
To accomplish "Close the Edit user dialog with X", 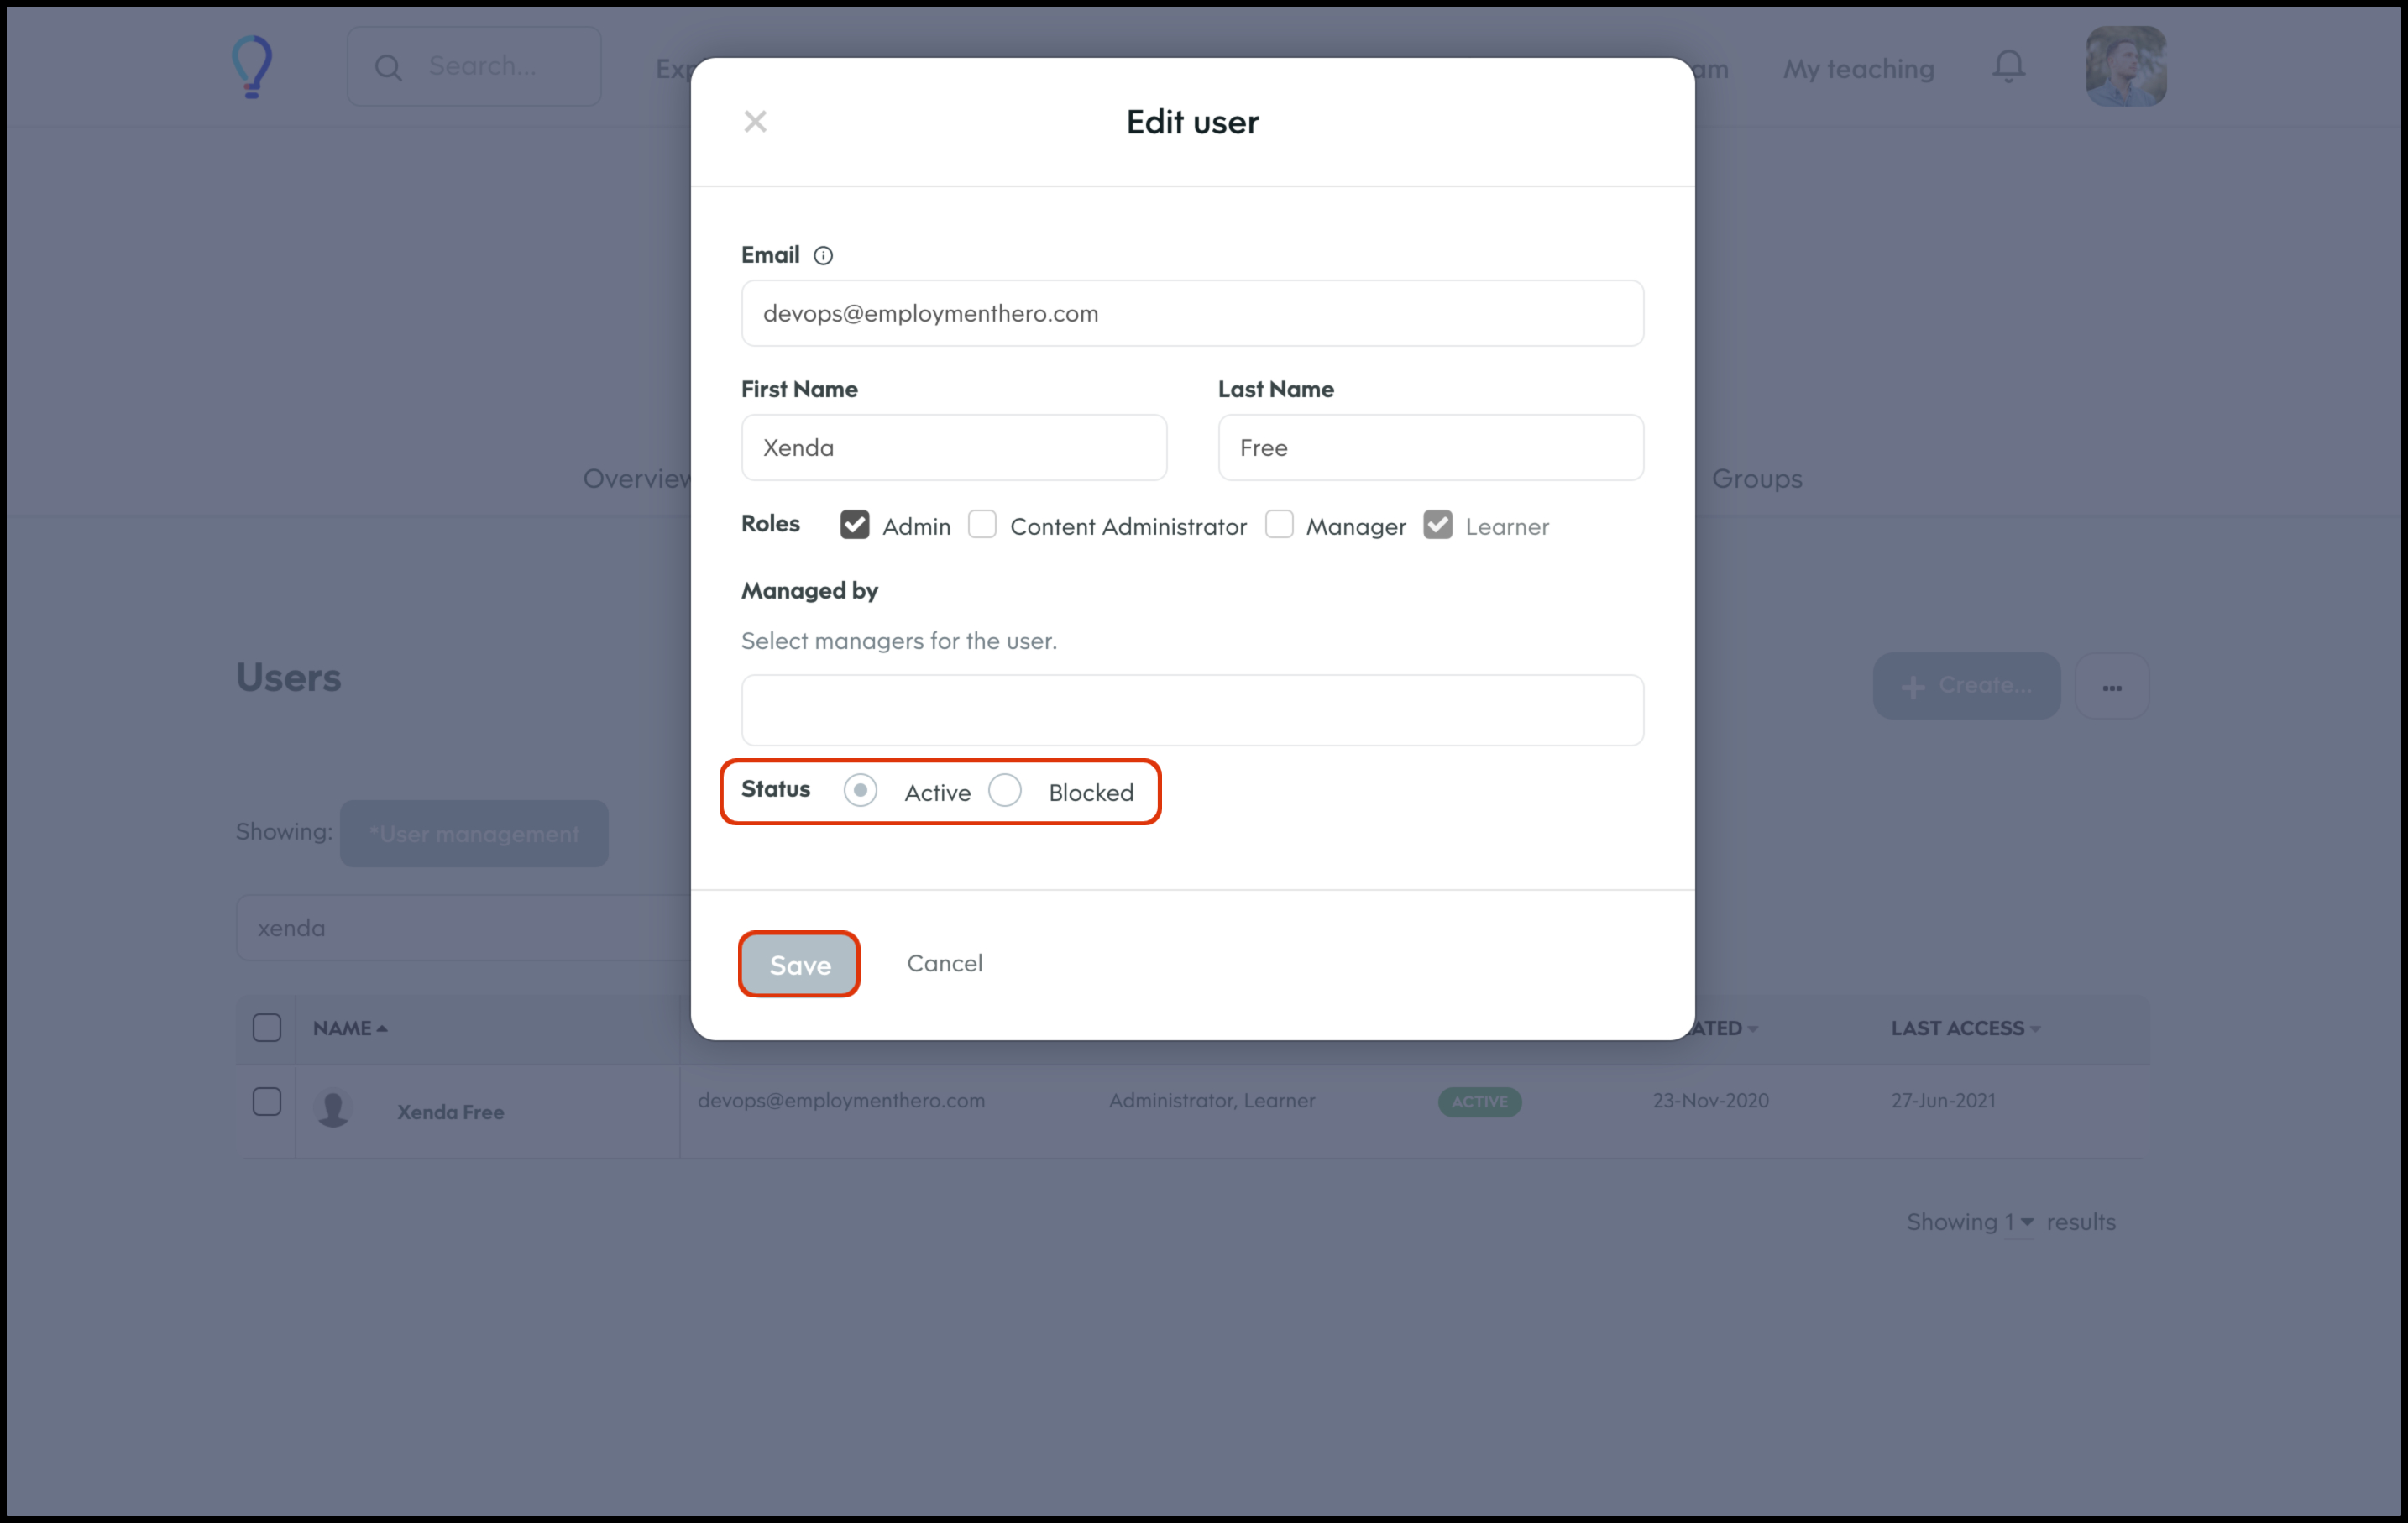I will click(755, 121).
